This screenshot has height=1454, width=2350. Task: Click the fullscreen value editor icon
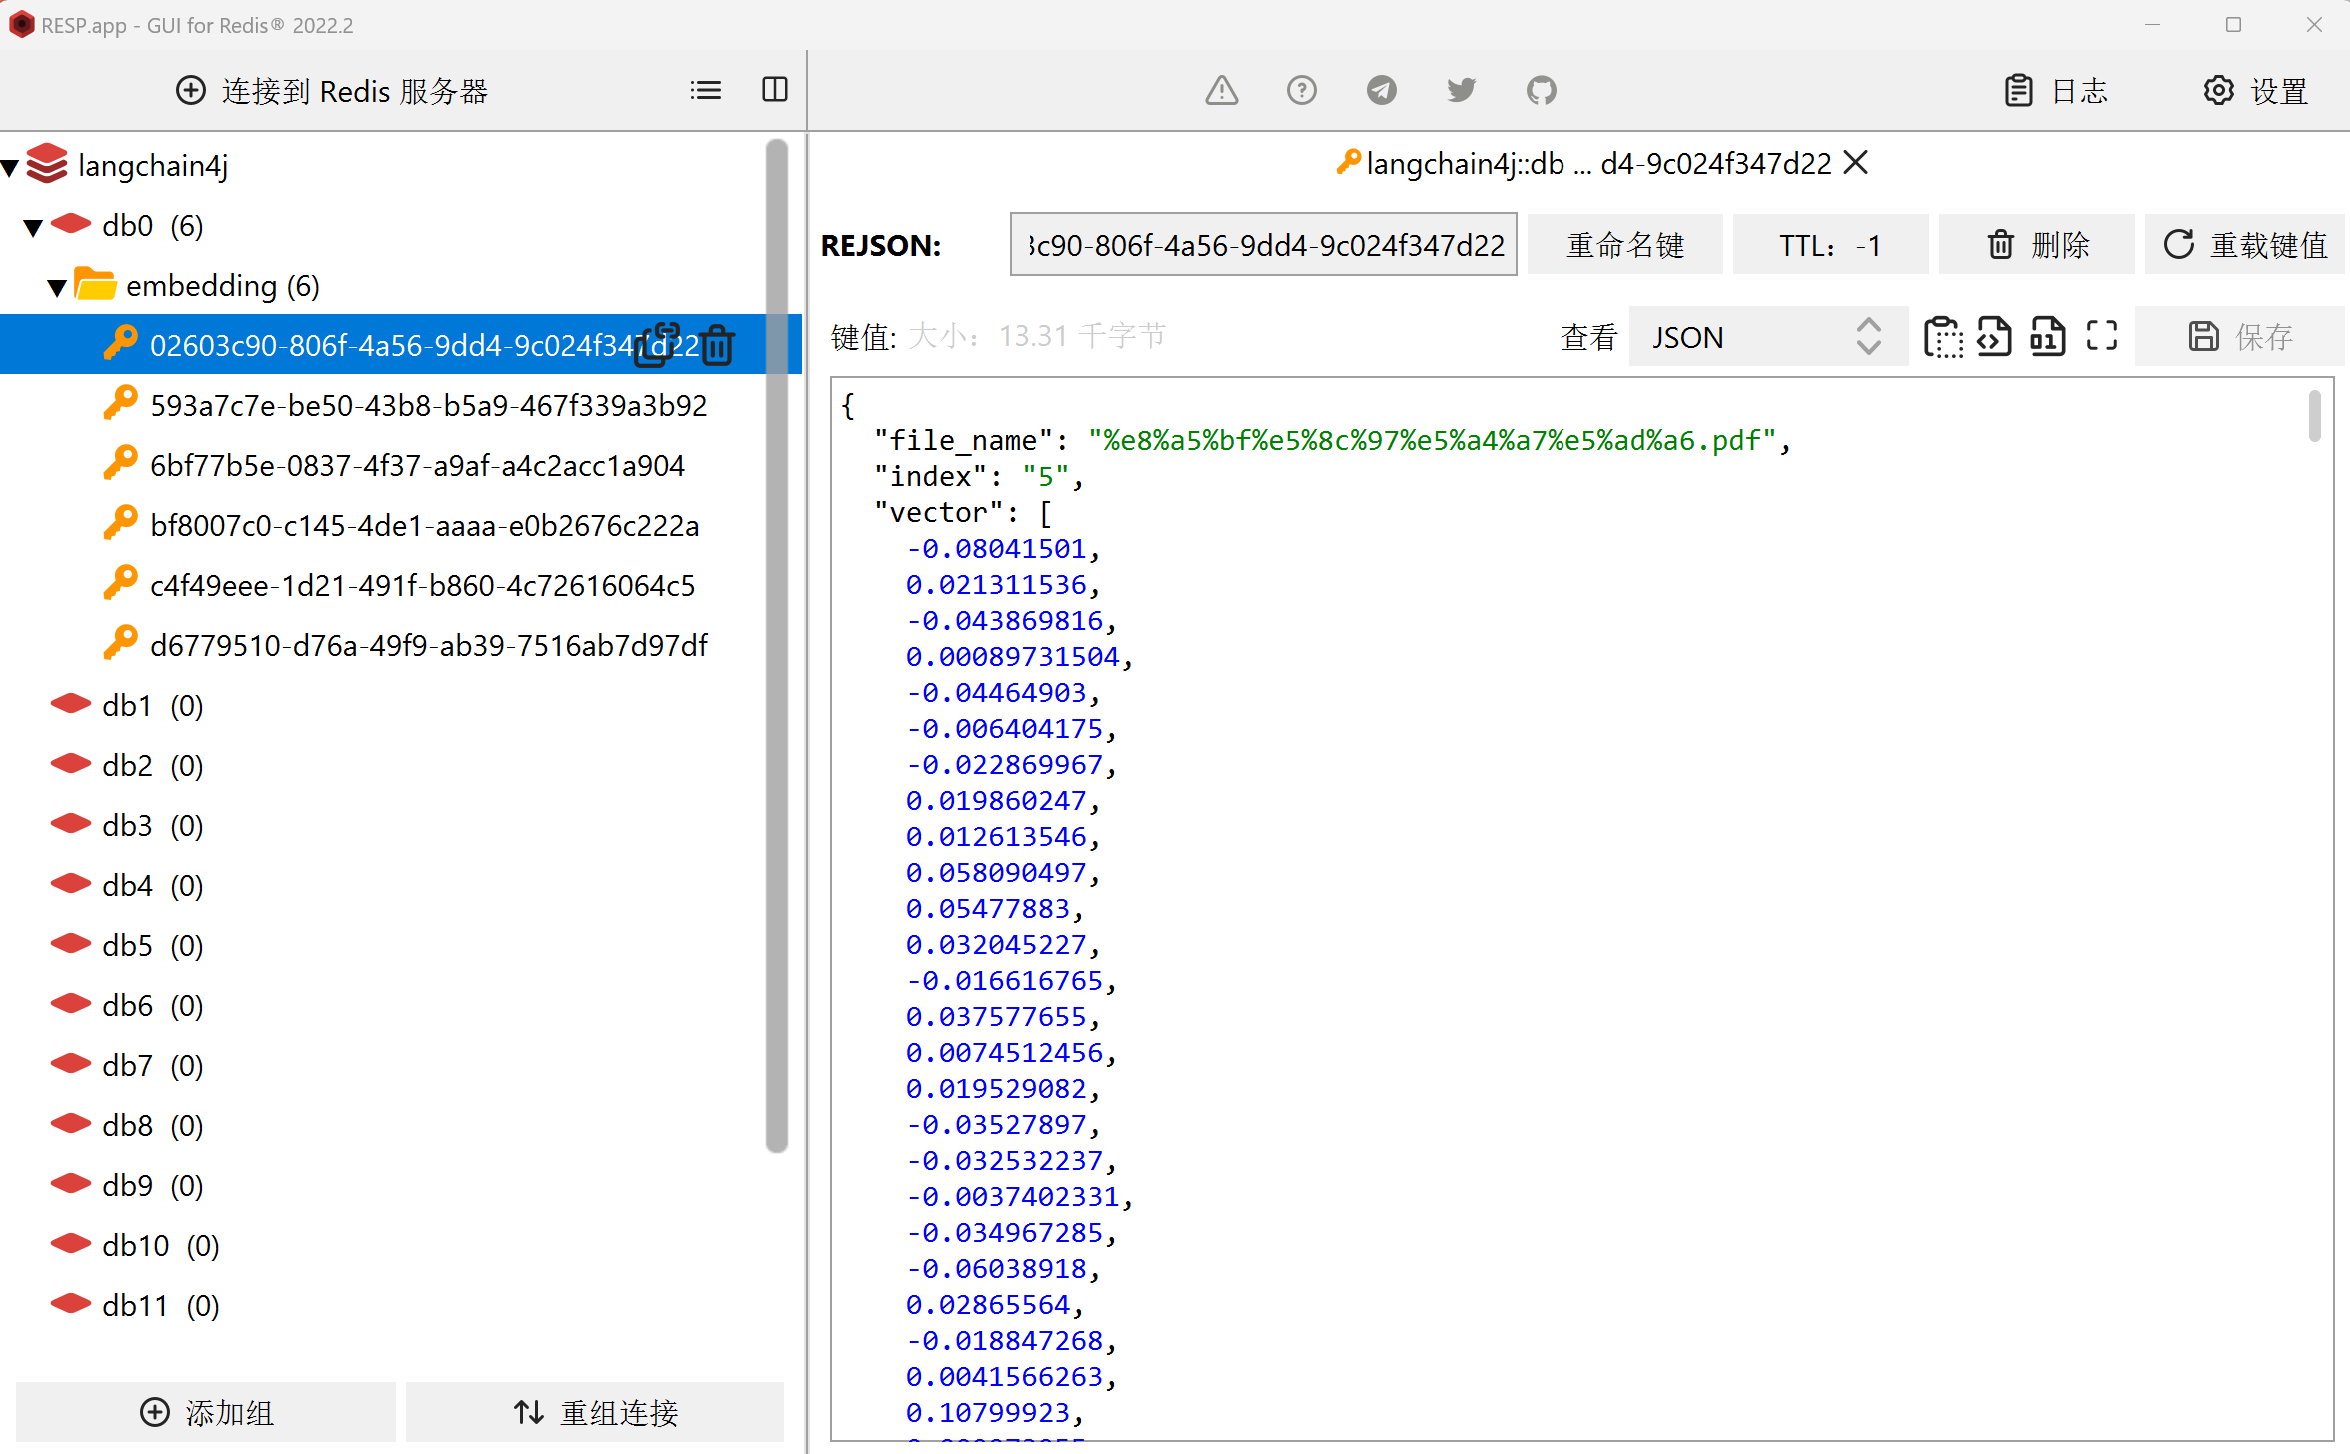coord(2101,337)
